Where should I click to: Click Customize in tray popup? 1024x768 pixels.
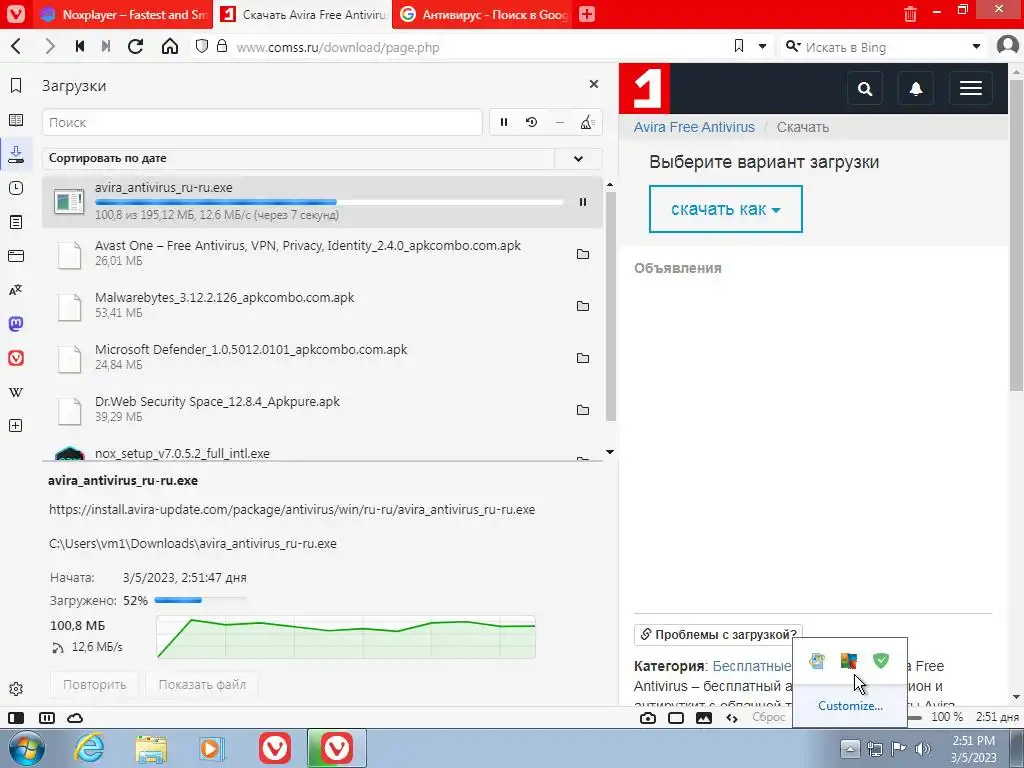click(850, 706)
